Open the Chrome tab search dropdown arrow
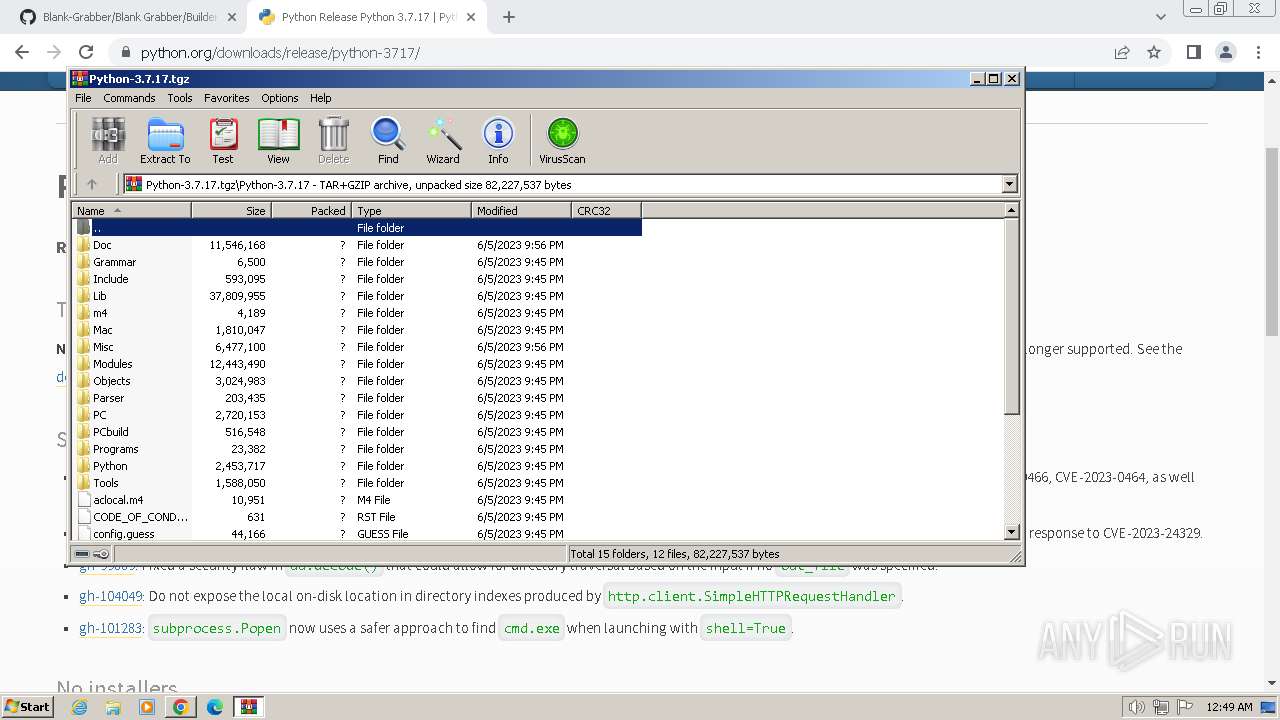Screen dimensions: 1280x720 1160,17
